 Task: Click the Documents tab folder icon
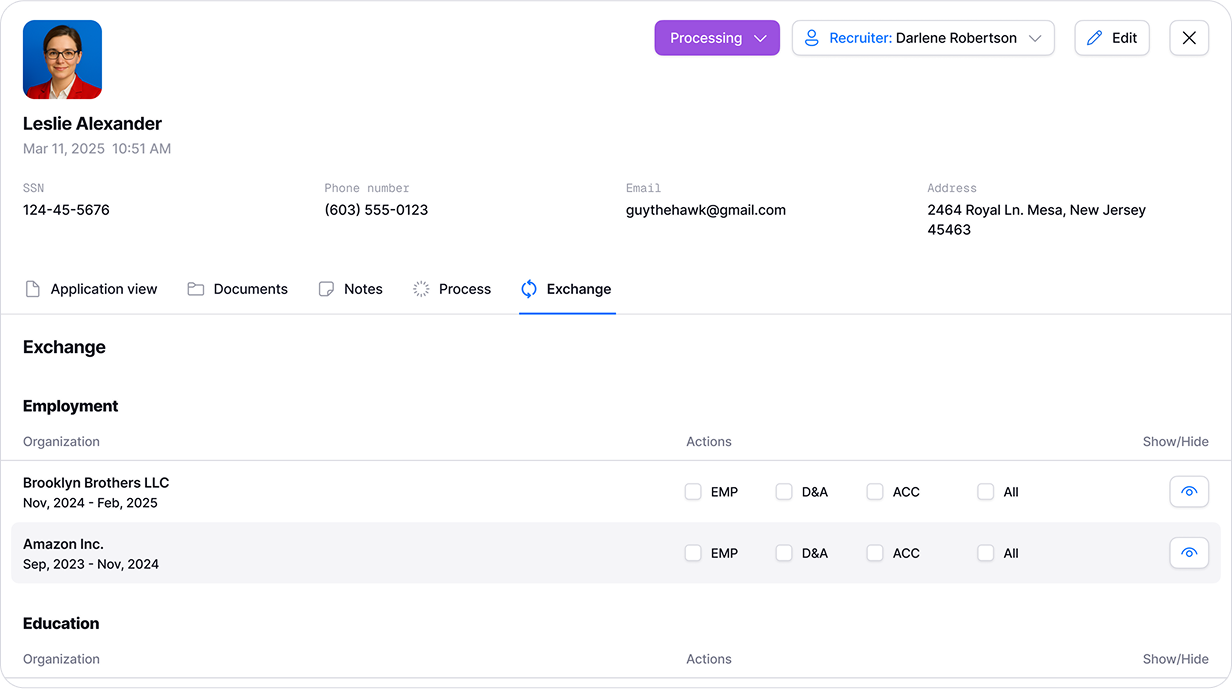[196, 289]
